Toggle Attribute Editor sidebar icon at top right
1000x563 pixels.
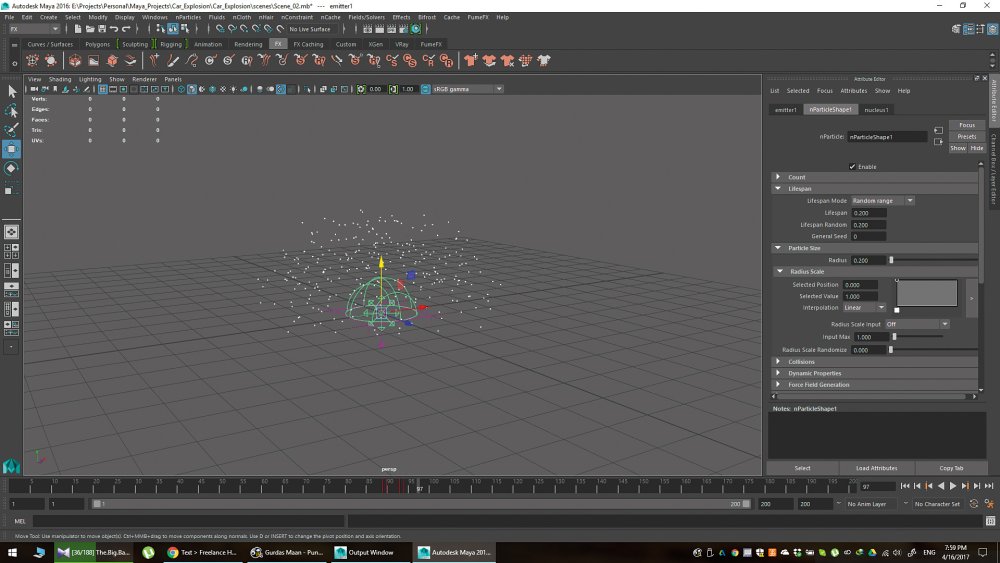[969, 29]
